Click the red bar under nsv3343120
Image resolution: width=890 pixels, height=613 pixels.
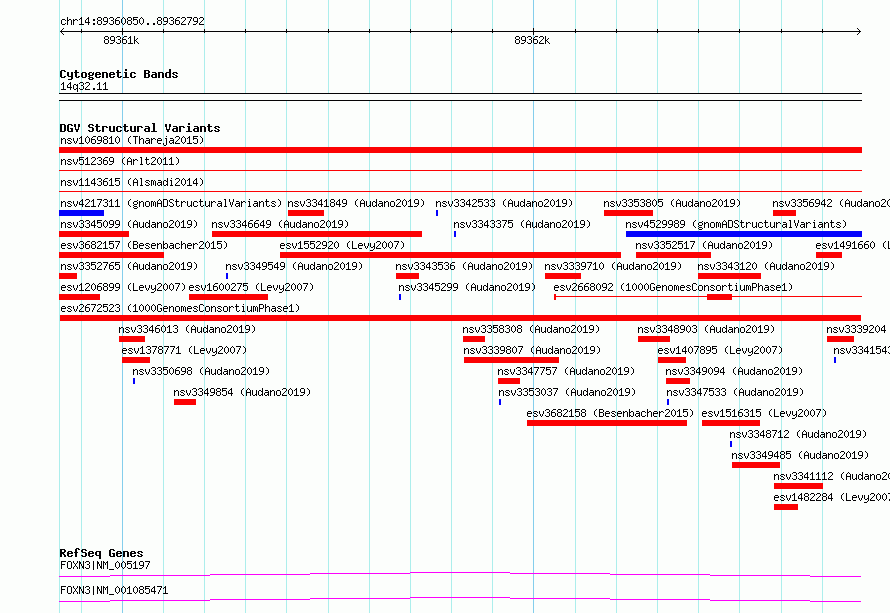pos(729,276)
